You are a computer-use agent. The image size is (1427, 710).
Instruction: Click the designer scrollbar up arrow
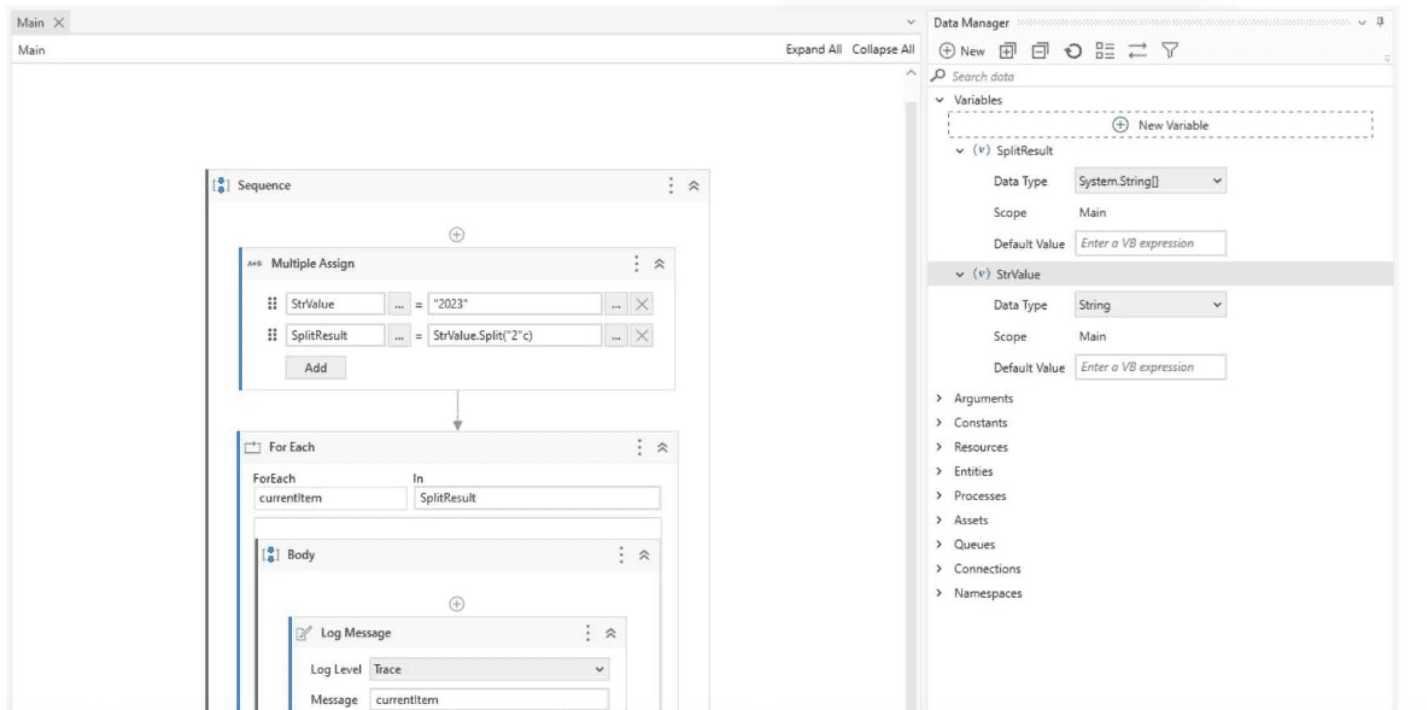(910, 75)
